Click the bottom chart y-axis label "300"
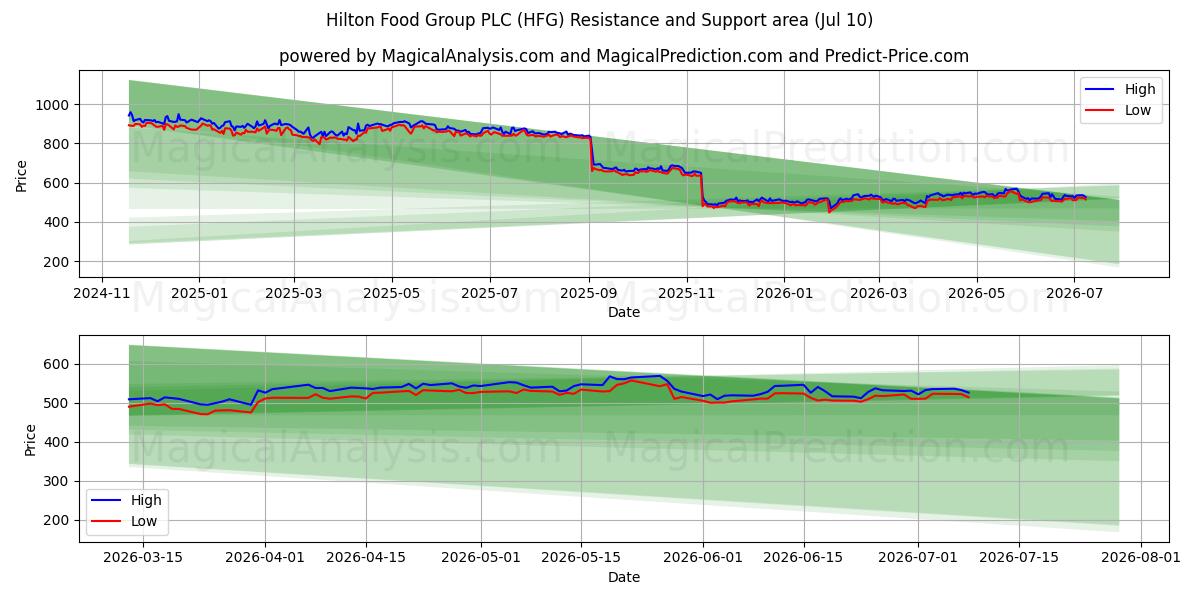The image size is (1200, 600). [x=55, y=482]
